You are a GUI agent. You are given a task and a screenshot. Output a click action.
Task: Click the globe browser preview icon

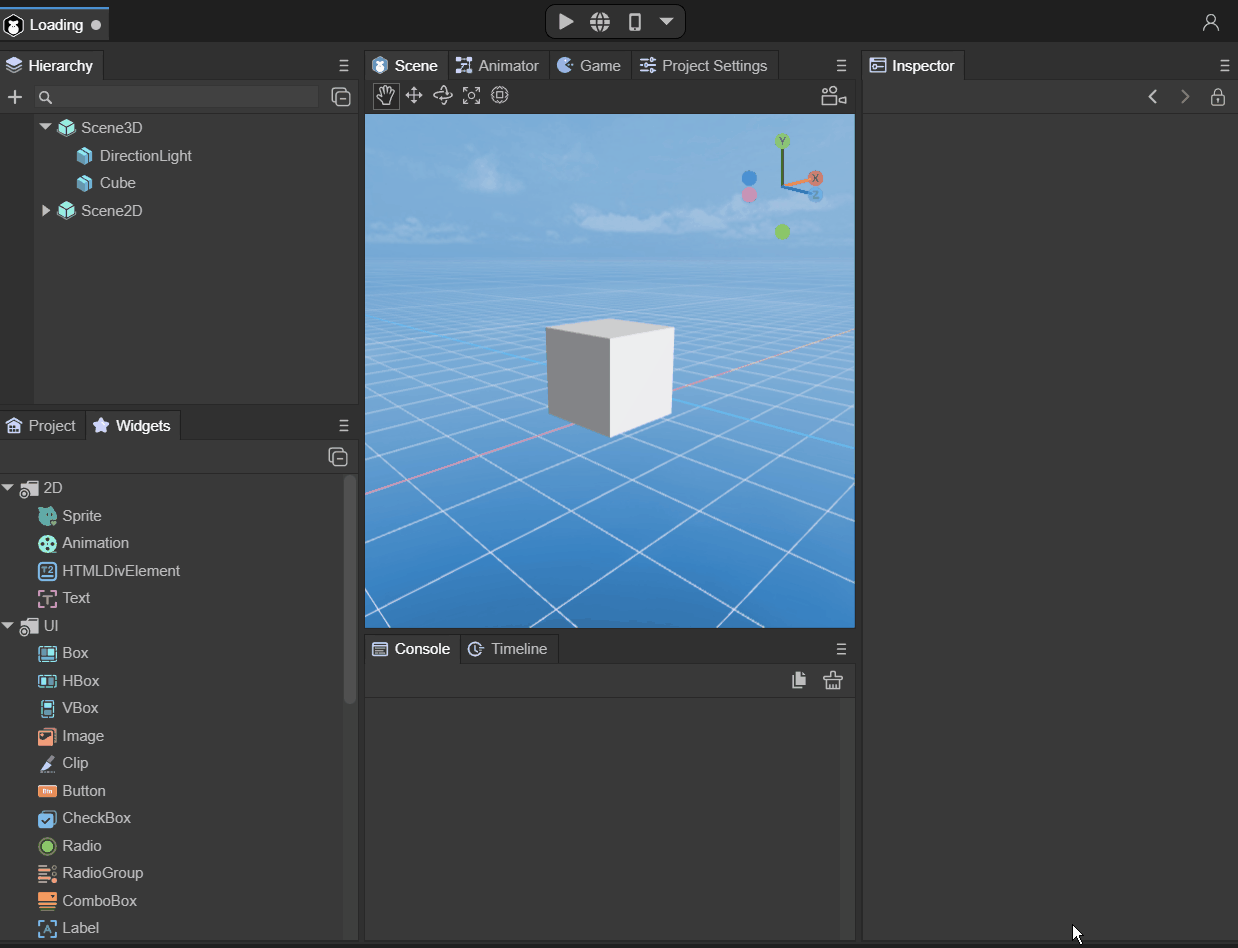[600, 22]
